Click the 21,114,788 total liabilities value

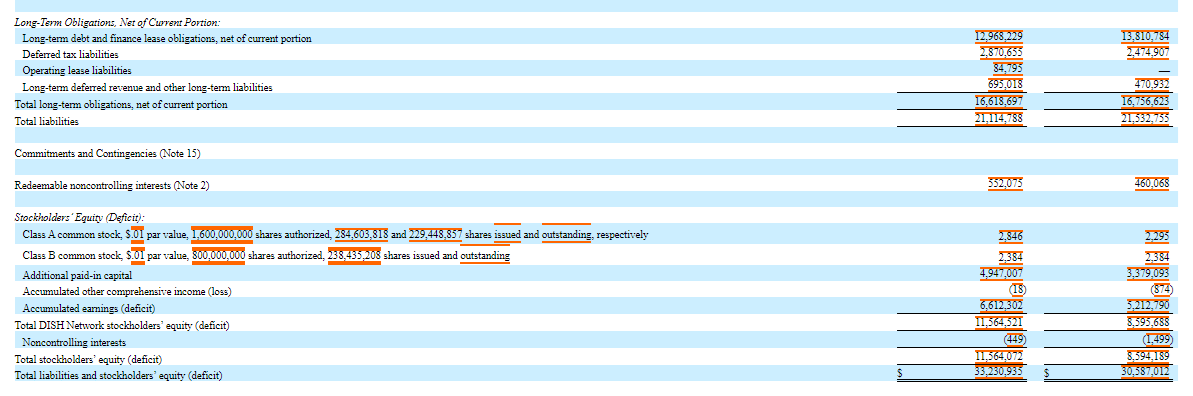coord(999,120)
